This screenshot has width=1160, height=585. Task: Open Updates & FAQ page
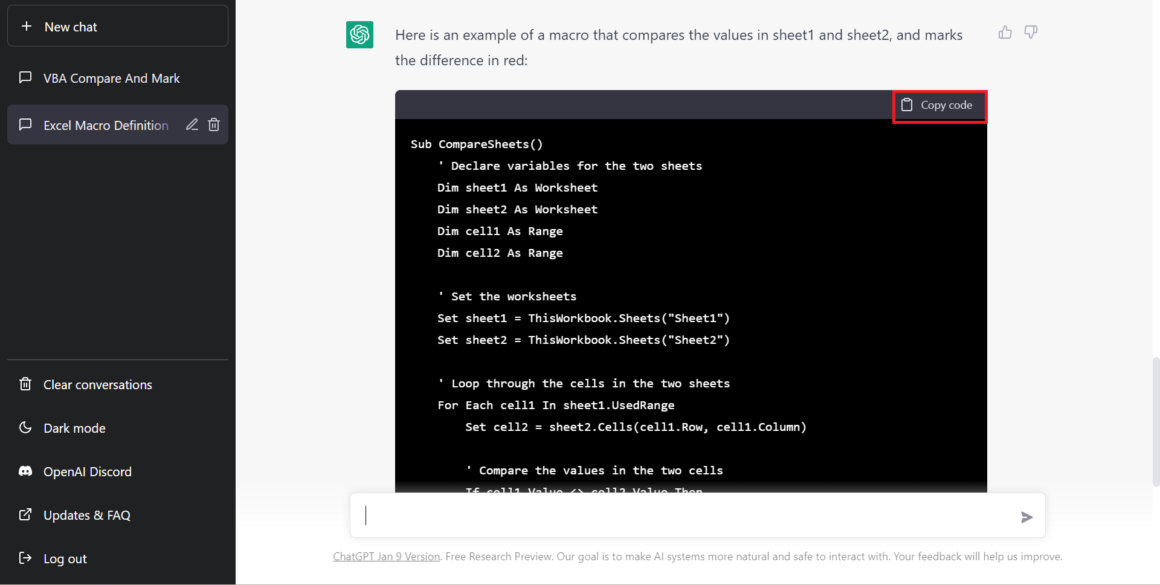(x=86, y=515)
